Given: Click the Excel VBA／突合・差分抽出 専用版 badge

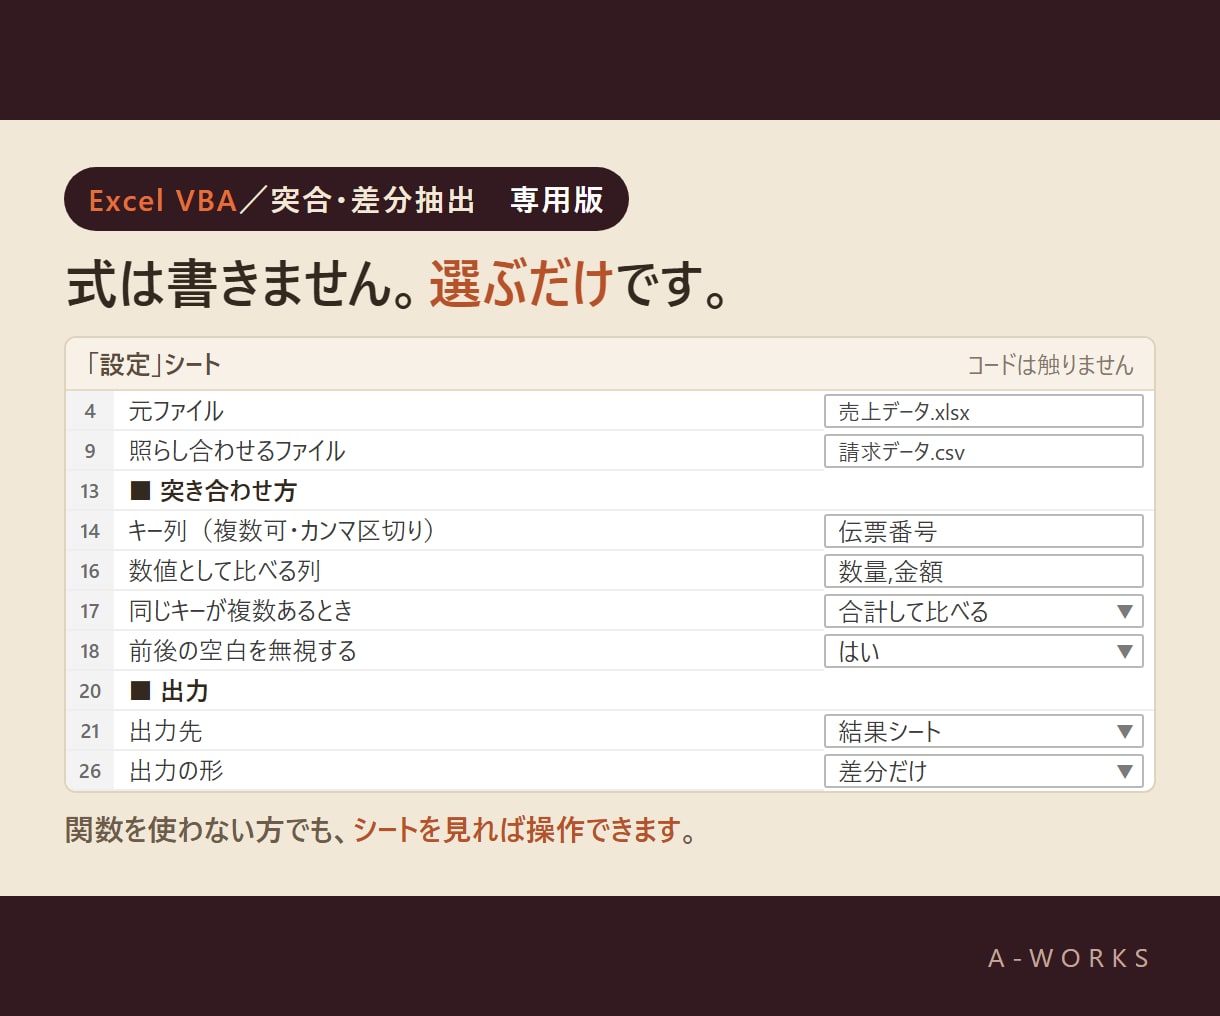Looking at the screenshot, I should (346, 199).
